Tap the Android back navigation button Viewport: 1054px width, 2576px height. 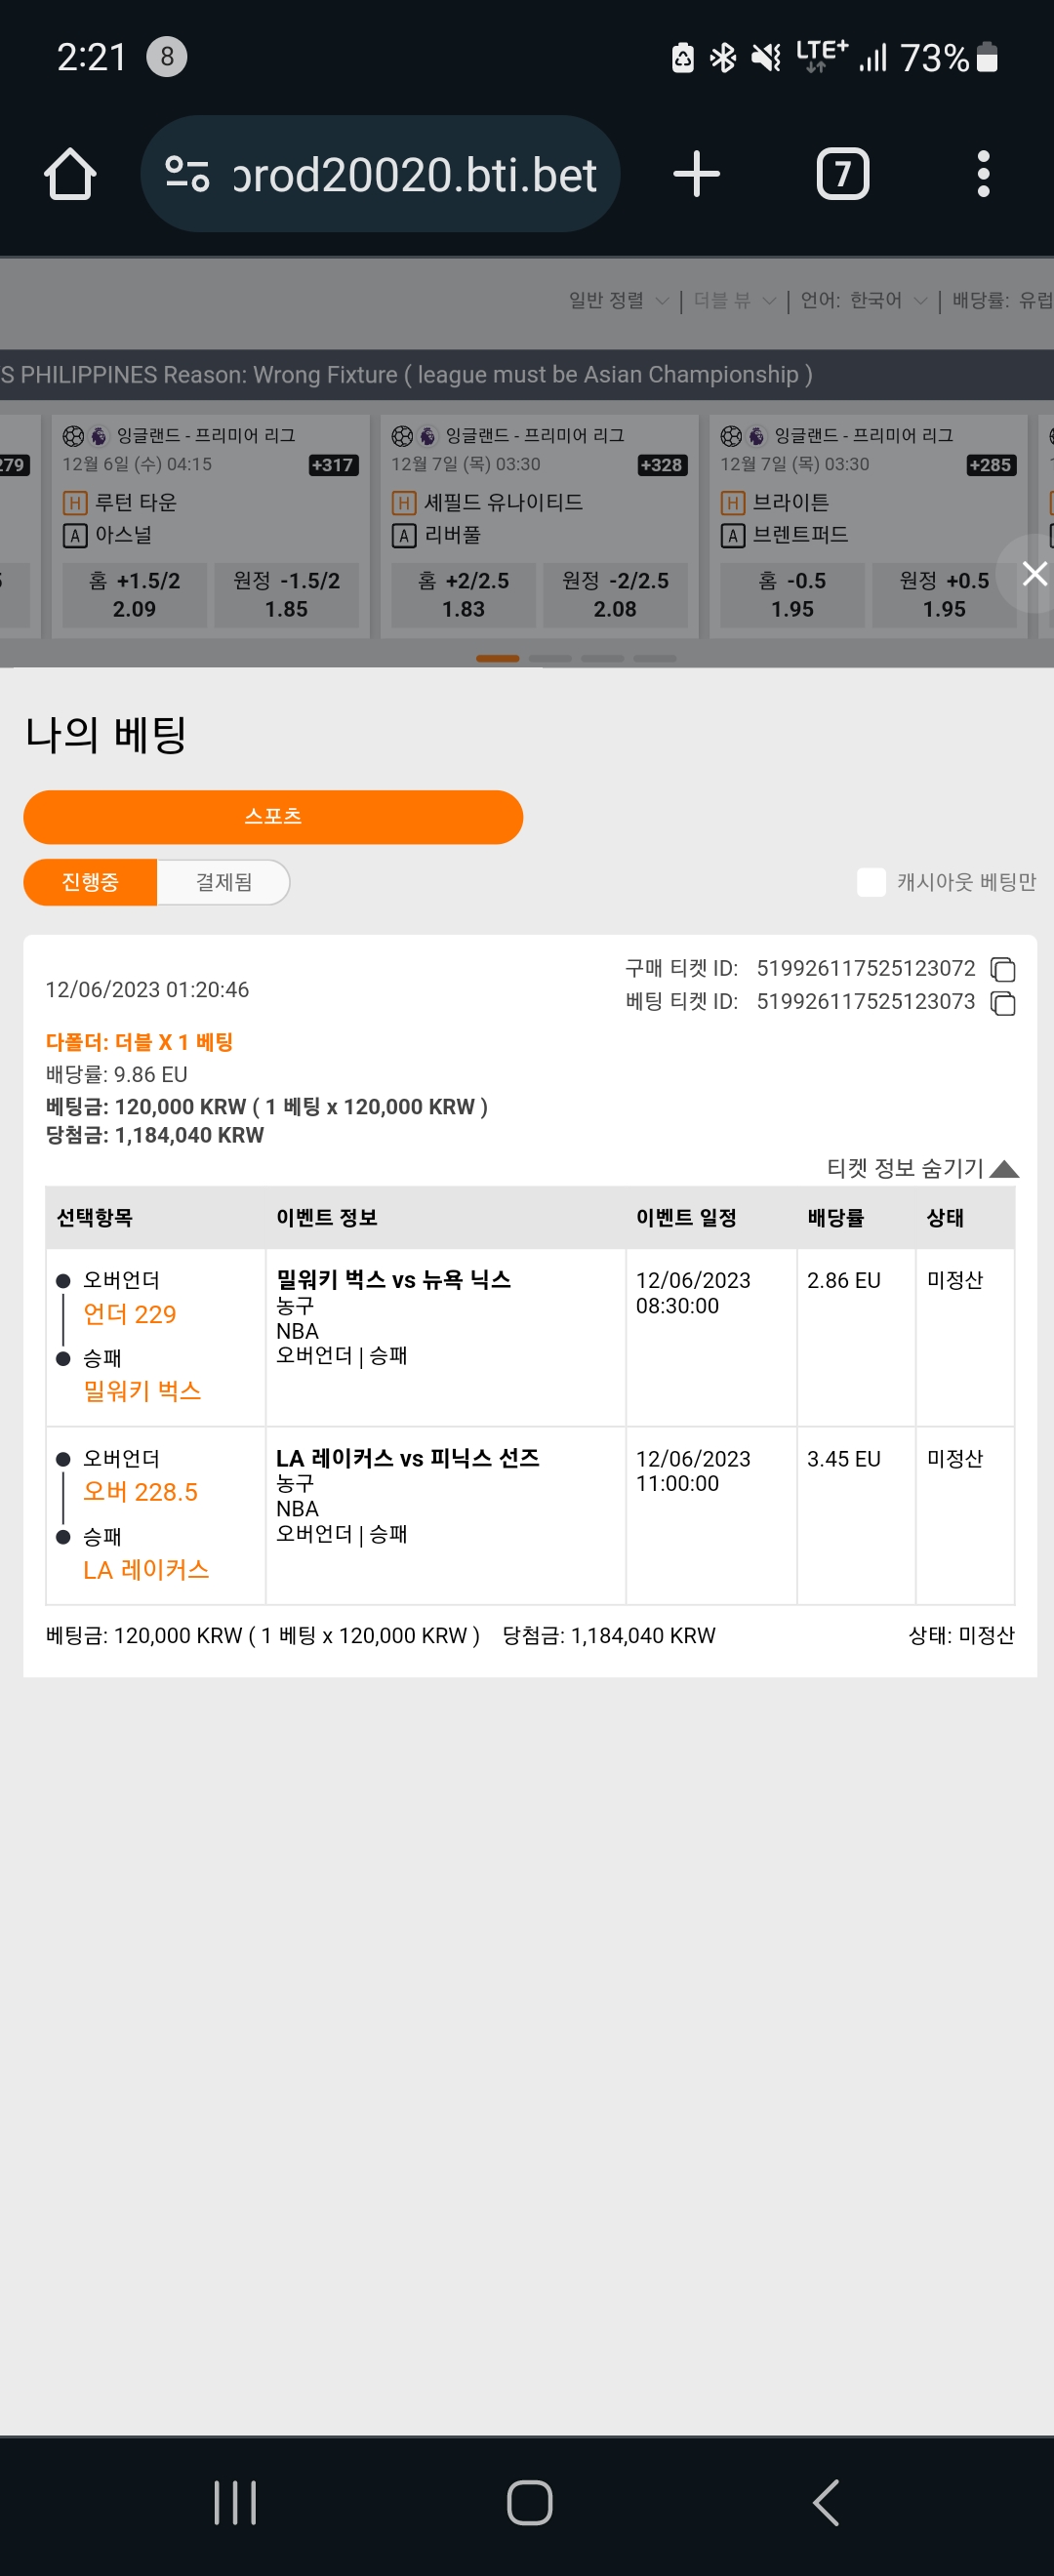point(826,2503)
